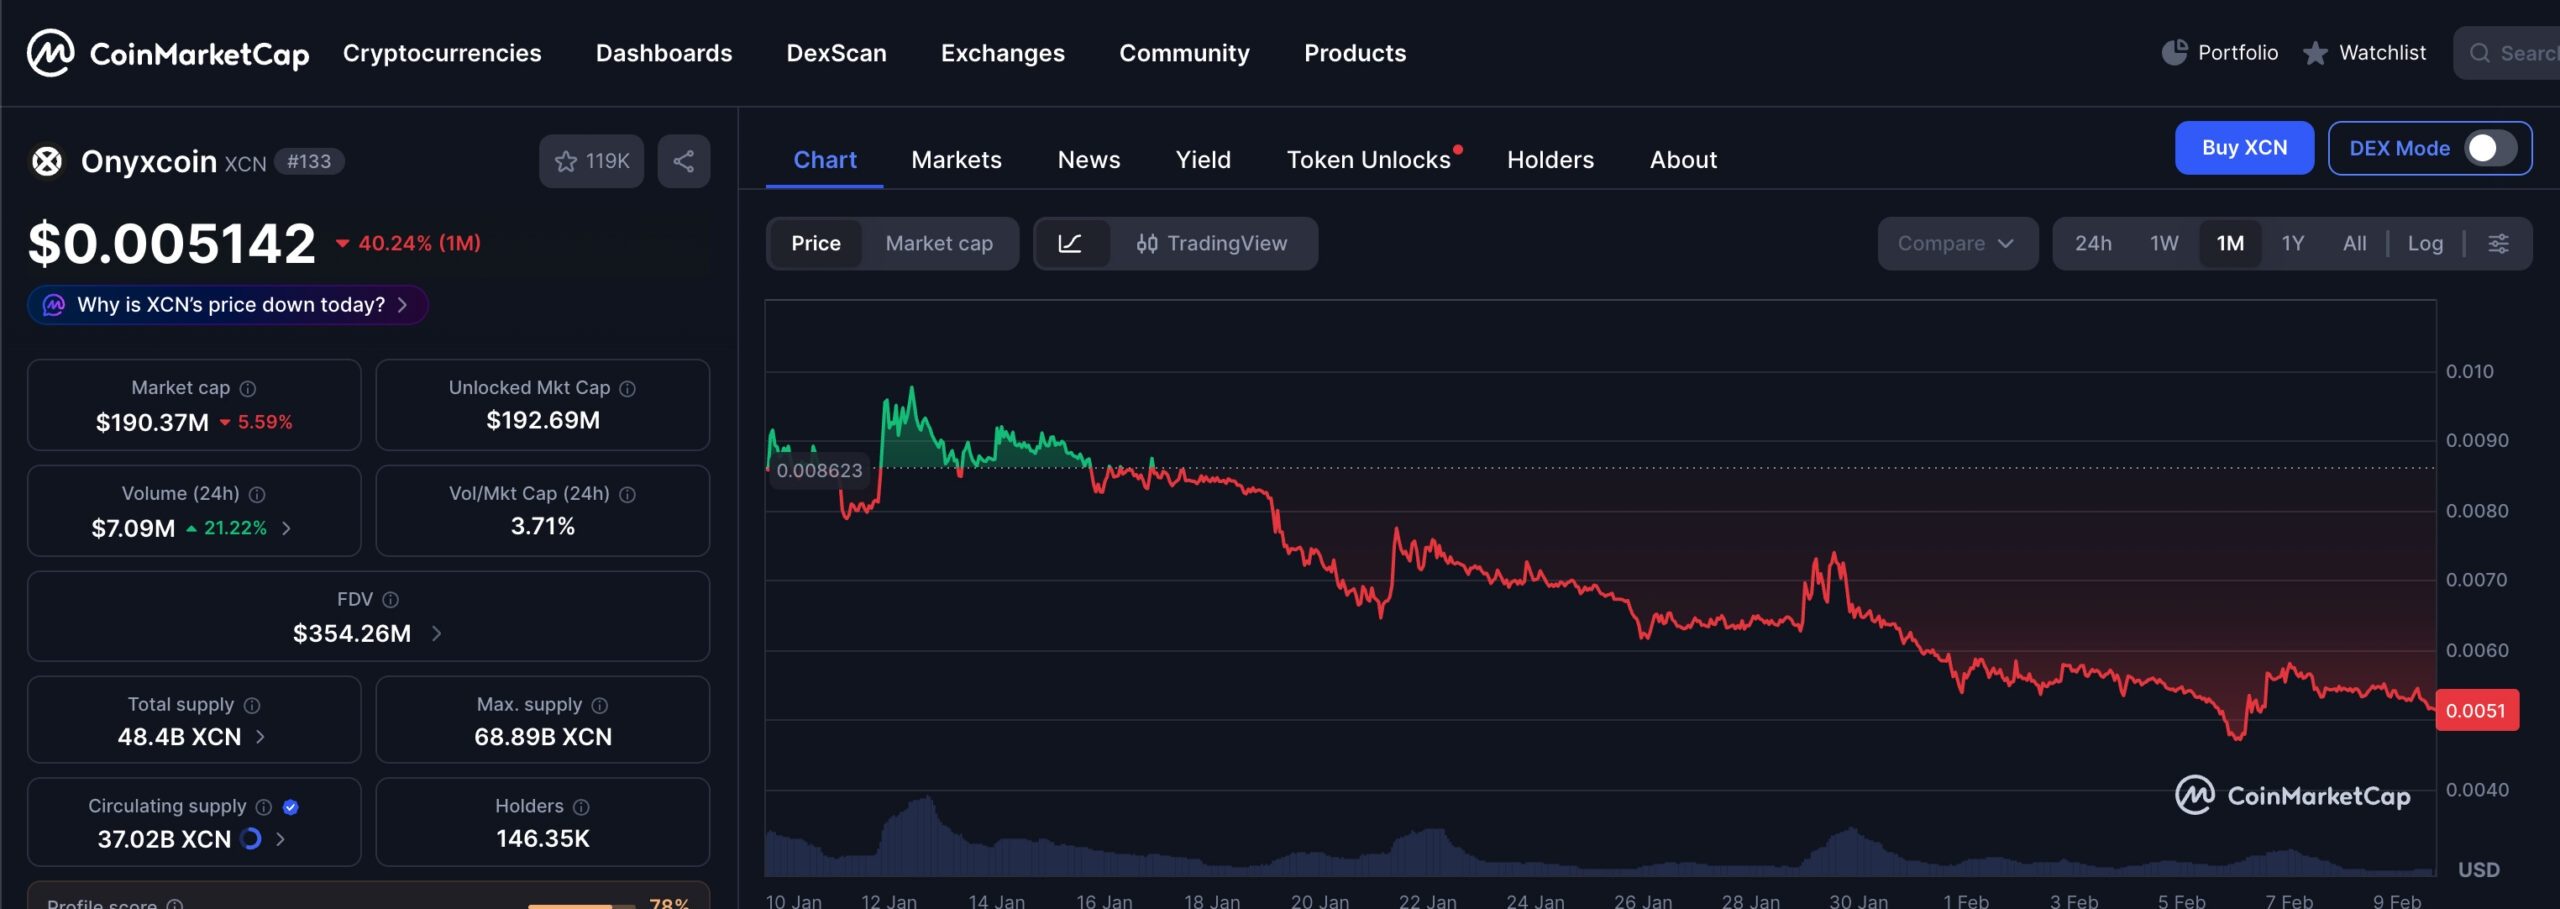Click the verified badge beside Circulating supply
The image size is (2560, 909).
click(291, 807)
